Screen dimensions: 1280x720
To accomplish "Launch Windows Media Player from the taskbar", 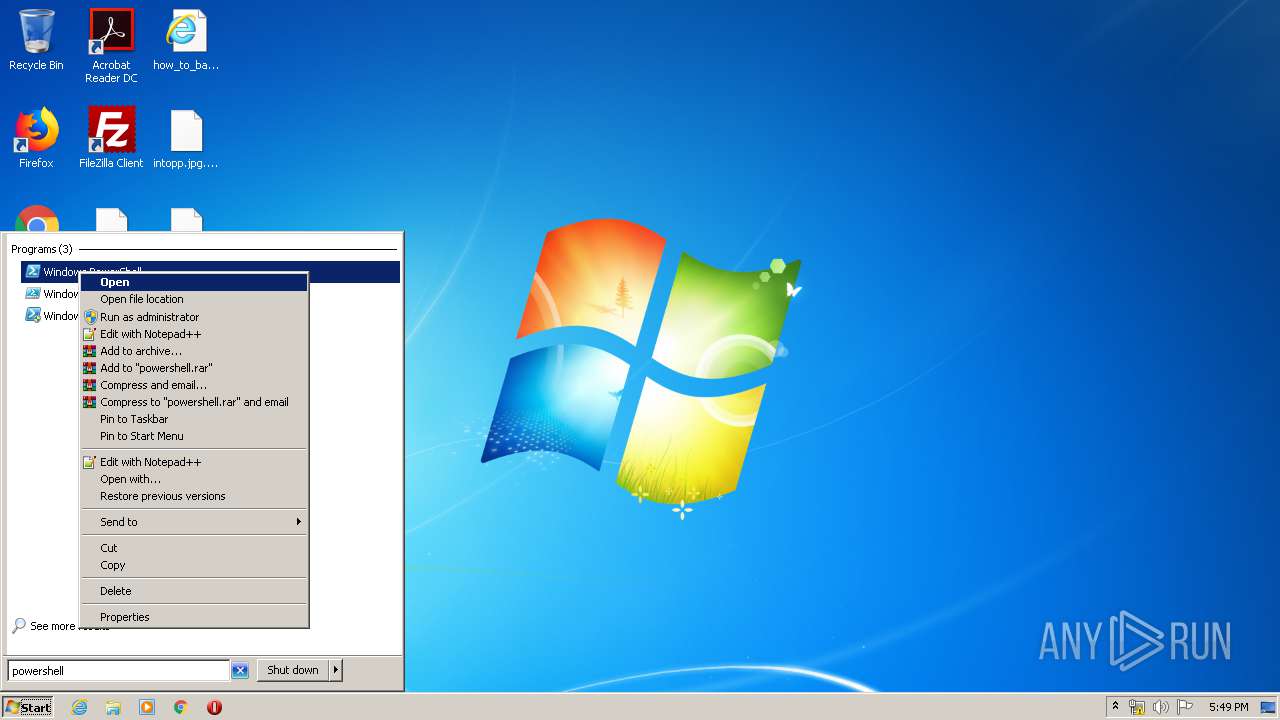I will 147,707.
